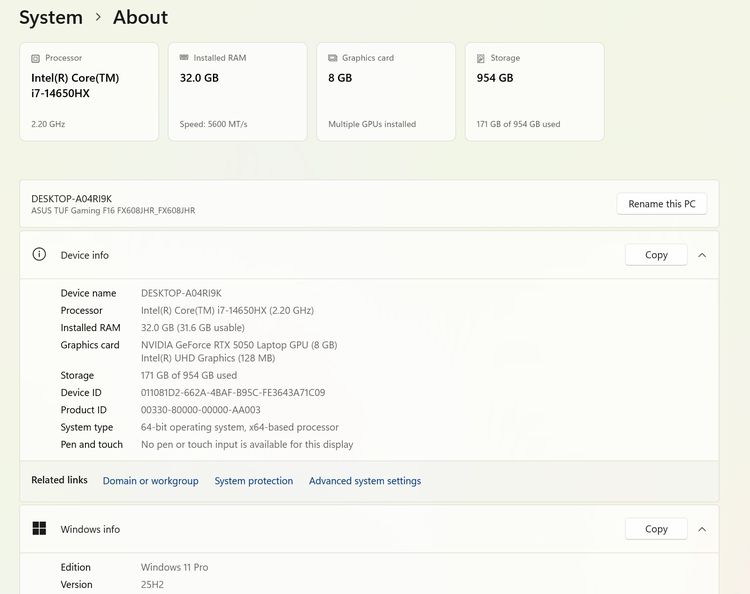Go back to System in breadcrumb

[51, 17]
